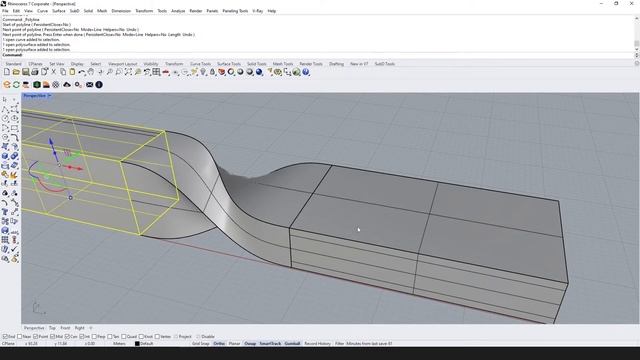Click the black info circle icon
This screenshot has height=360, width=640.
[x=99, y=84]
